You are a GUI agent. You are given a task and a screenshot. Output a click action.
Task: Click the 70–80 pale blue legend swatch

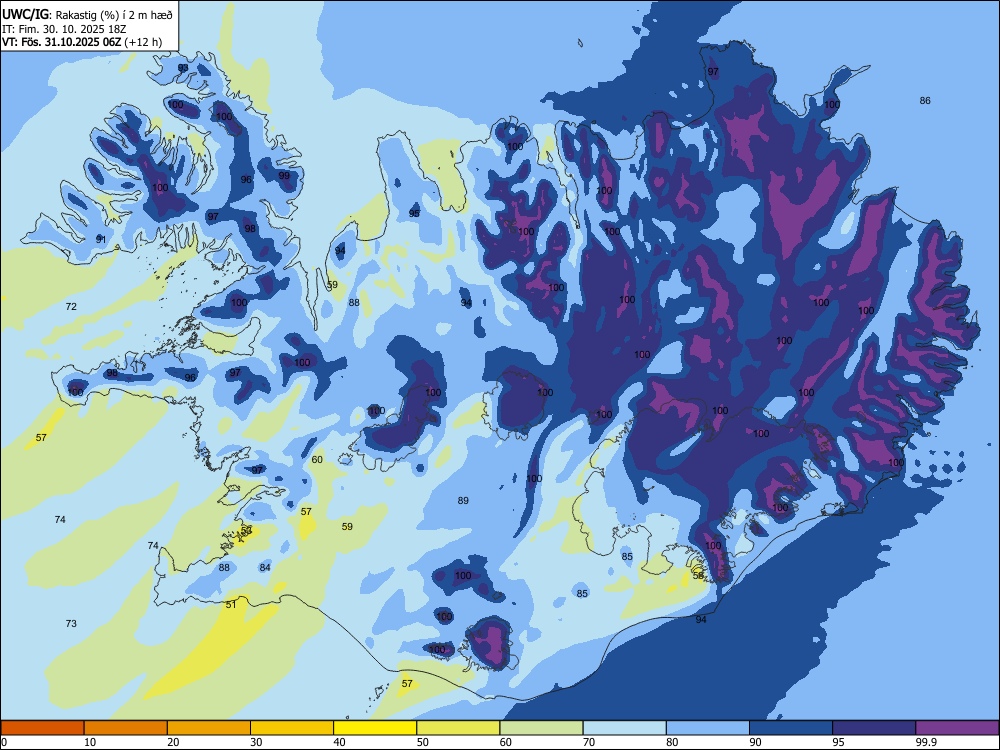624,728
